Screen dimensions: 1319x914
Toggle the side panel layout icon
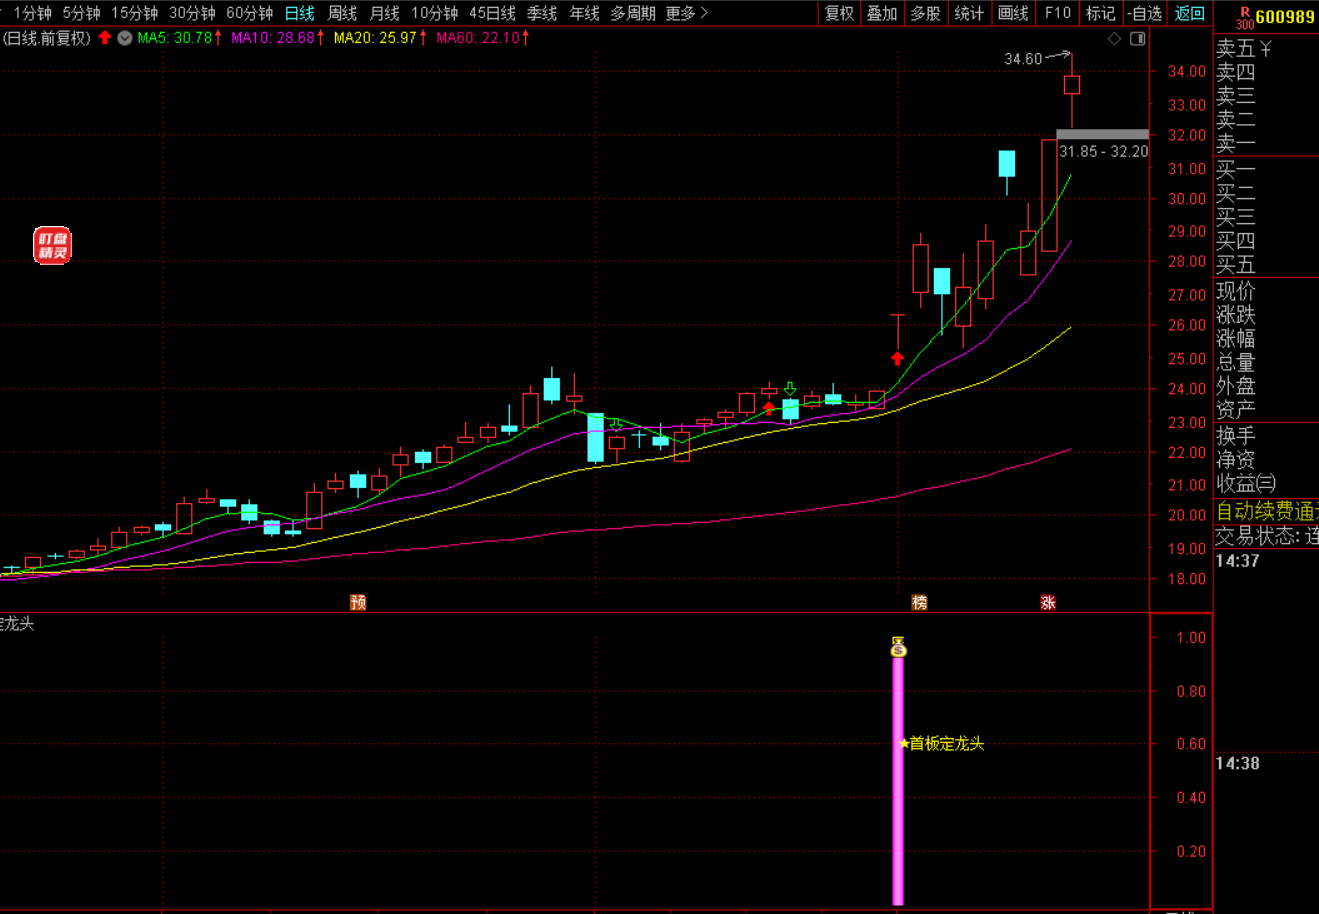click(1137, 38)
